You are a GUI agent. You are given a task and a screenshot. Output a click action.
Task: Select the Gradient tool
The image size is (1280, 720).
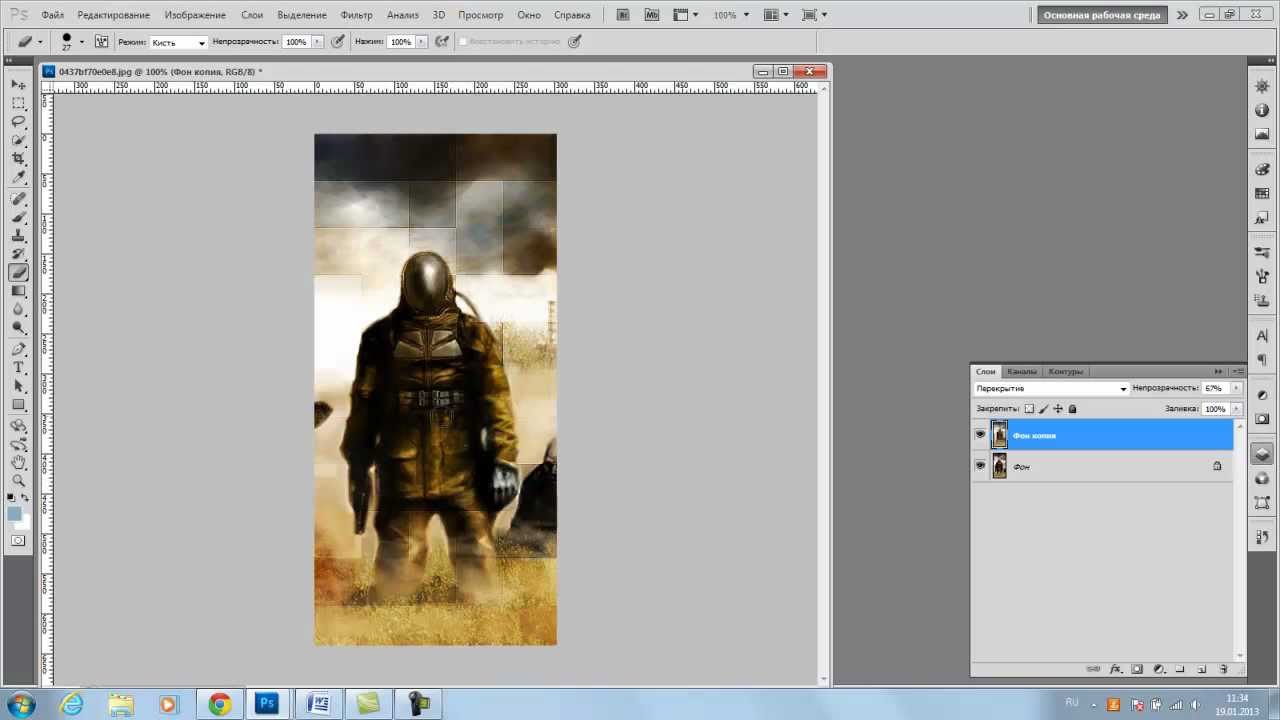tap(18, 292)
